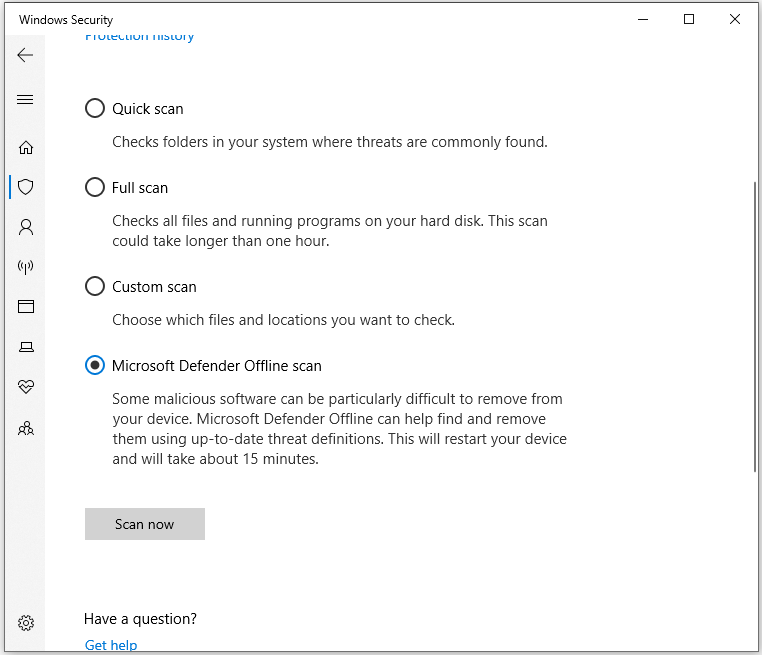Maximize the Windows Security window
This screenshot has width=762, height=655.
689,20
